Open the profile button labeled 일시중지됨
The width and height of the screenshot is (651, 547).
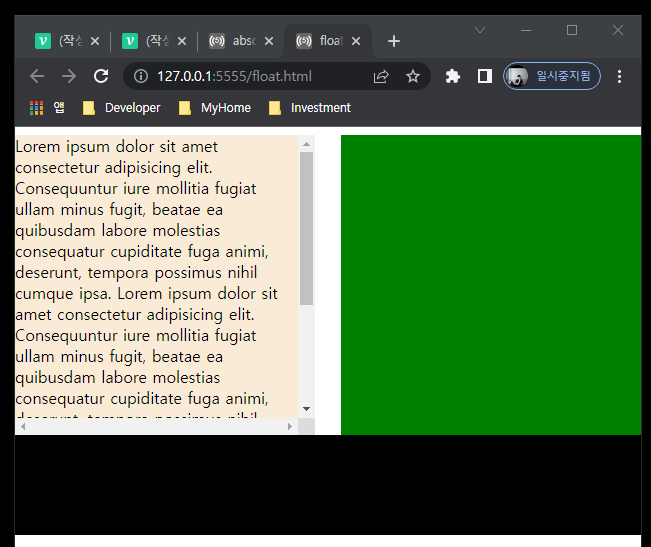[552, 76]
